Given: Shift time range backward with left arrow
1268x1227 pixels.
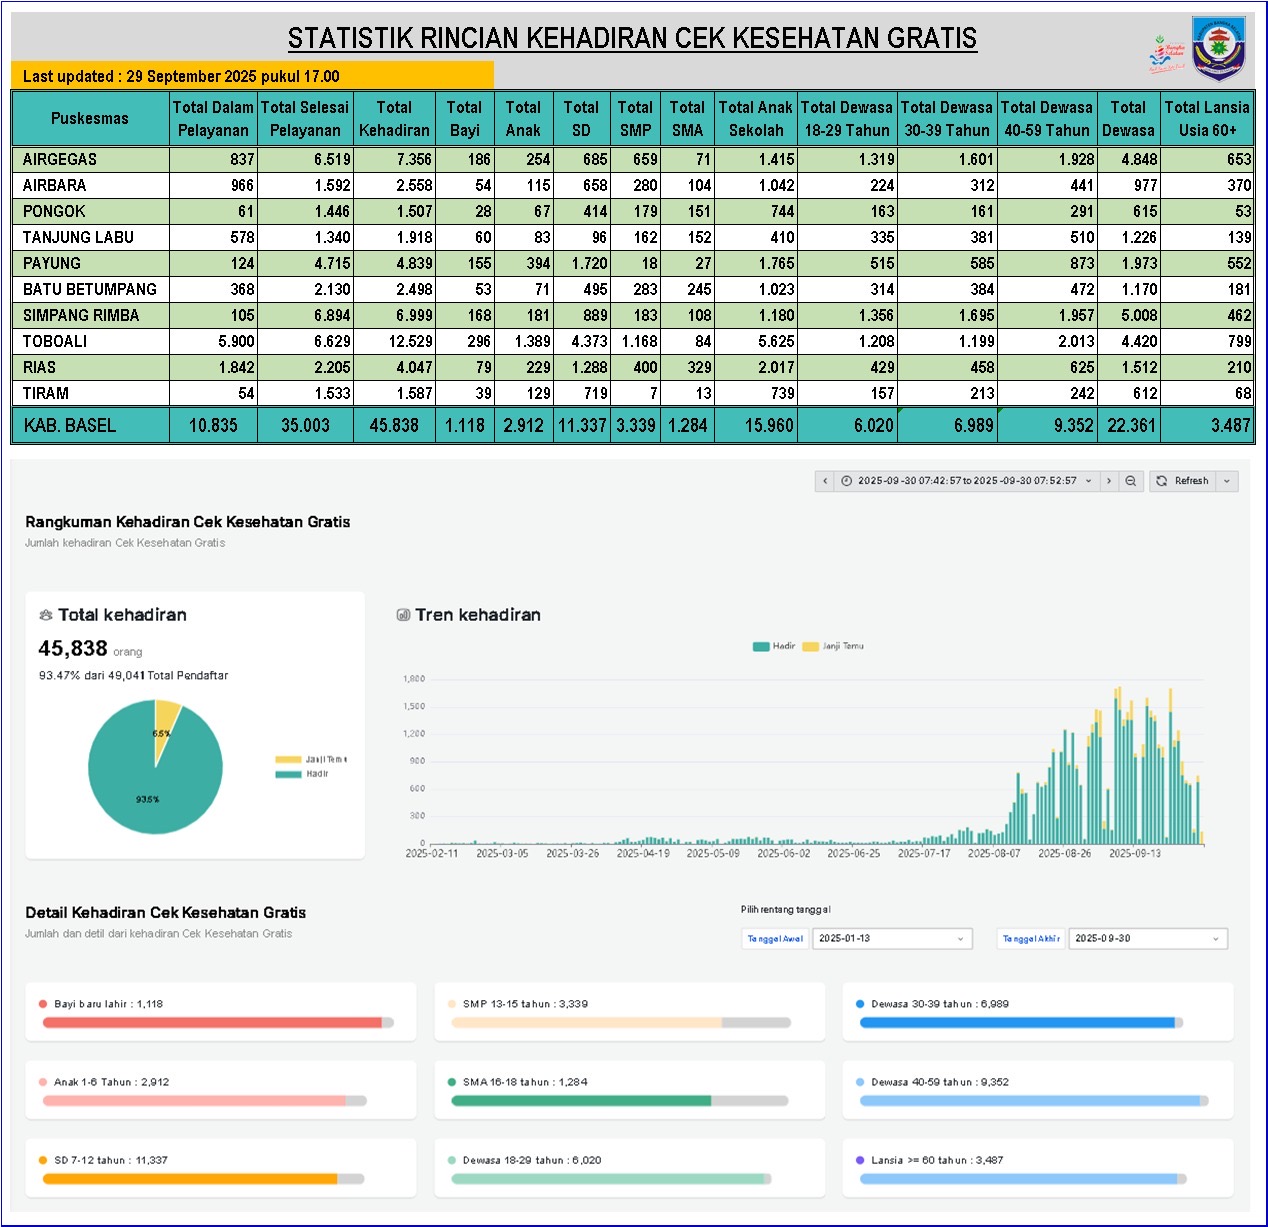Looking at the screenshot, I should click(825, 481).
